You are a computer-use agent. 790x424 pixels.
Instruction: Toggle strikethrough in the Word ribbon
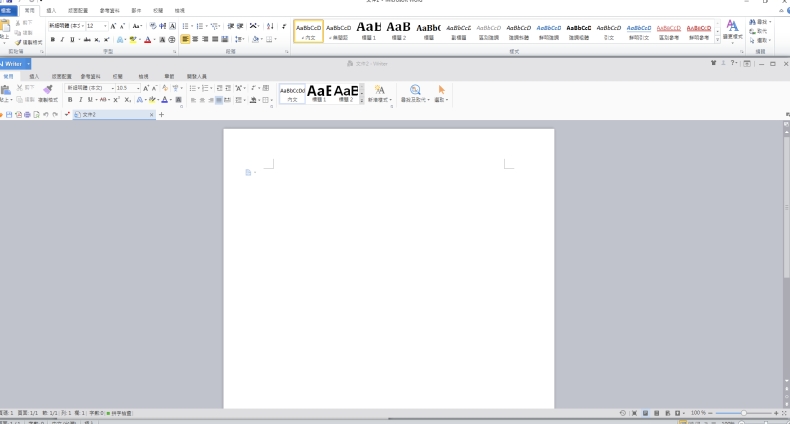click(87, 40)
